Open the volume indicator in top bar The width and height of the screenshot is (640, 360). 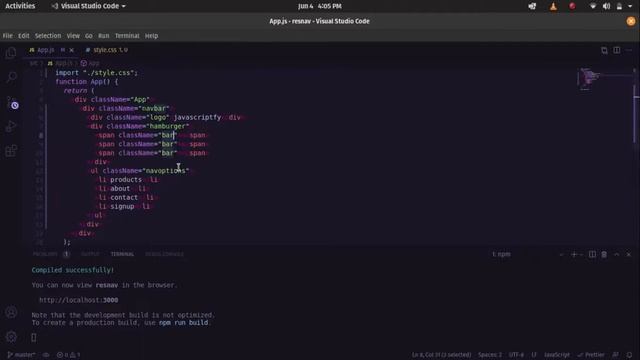coord(606,6)
